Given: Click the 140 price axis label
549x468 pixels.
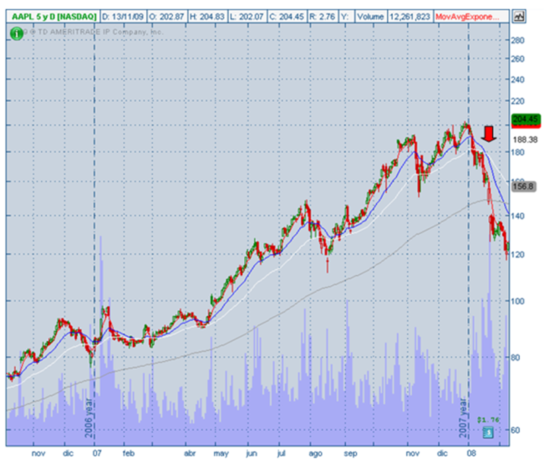Looking at the screenshot, I should pos(517,216).
